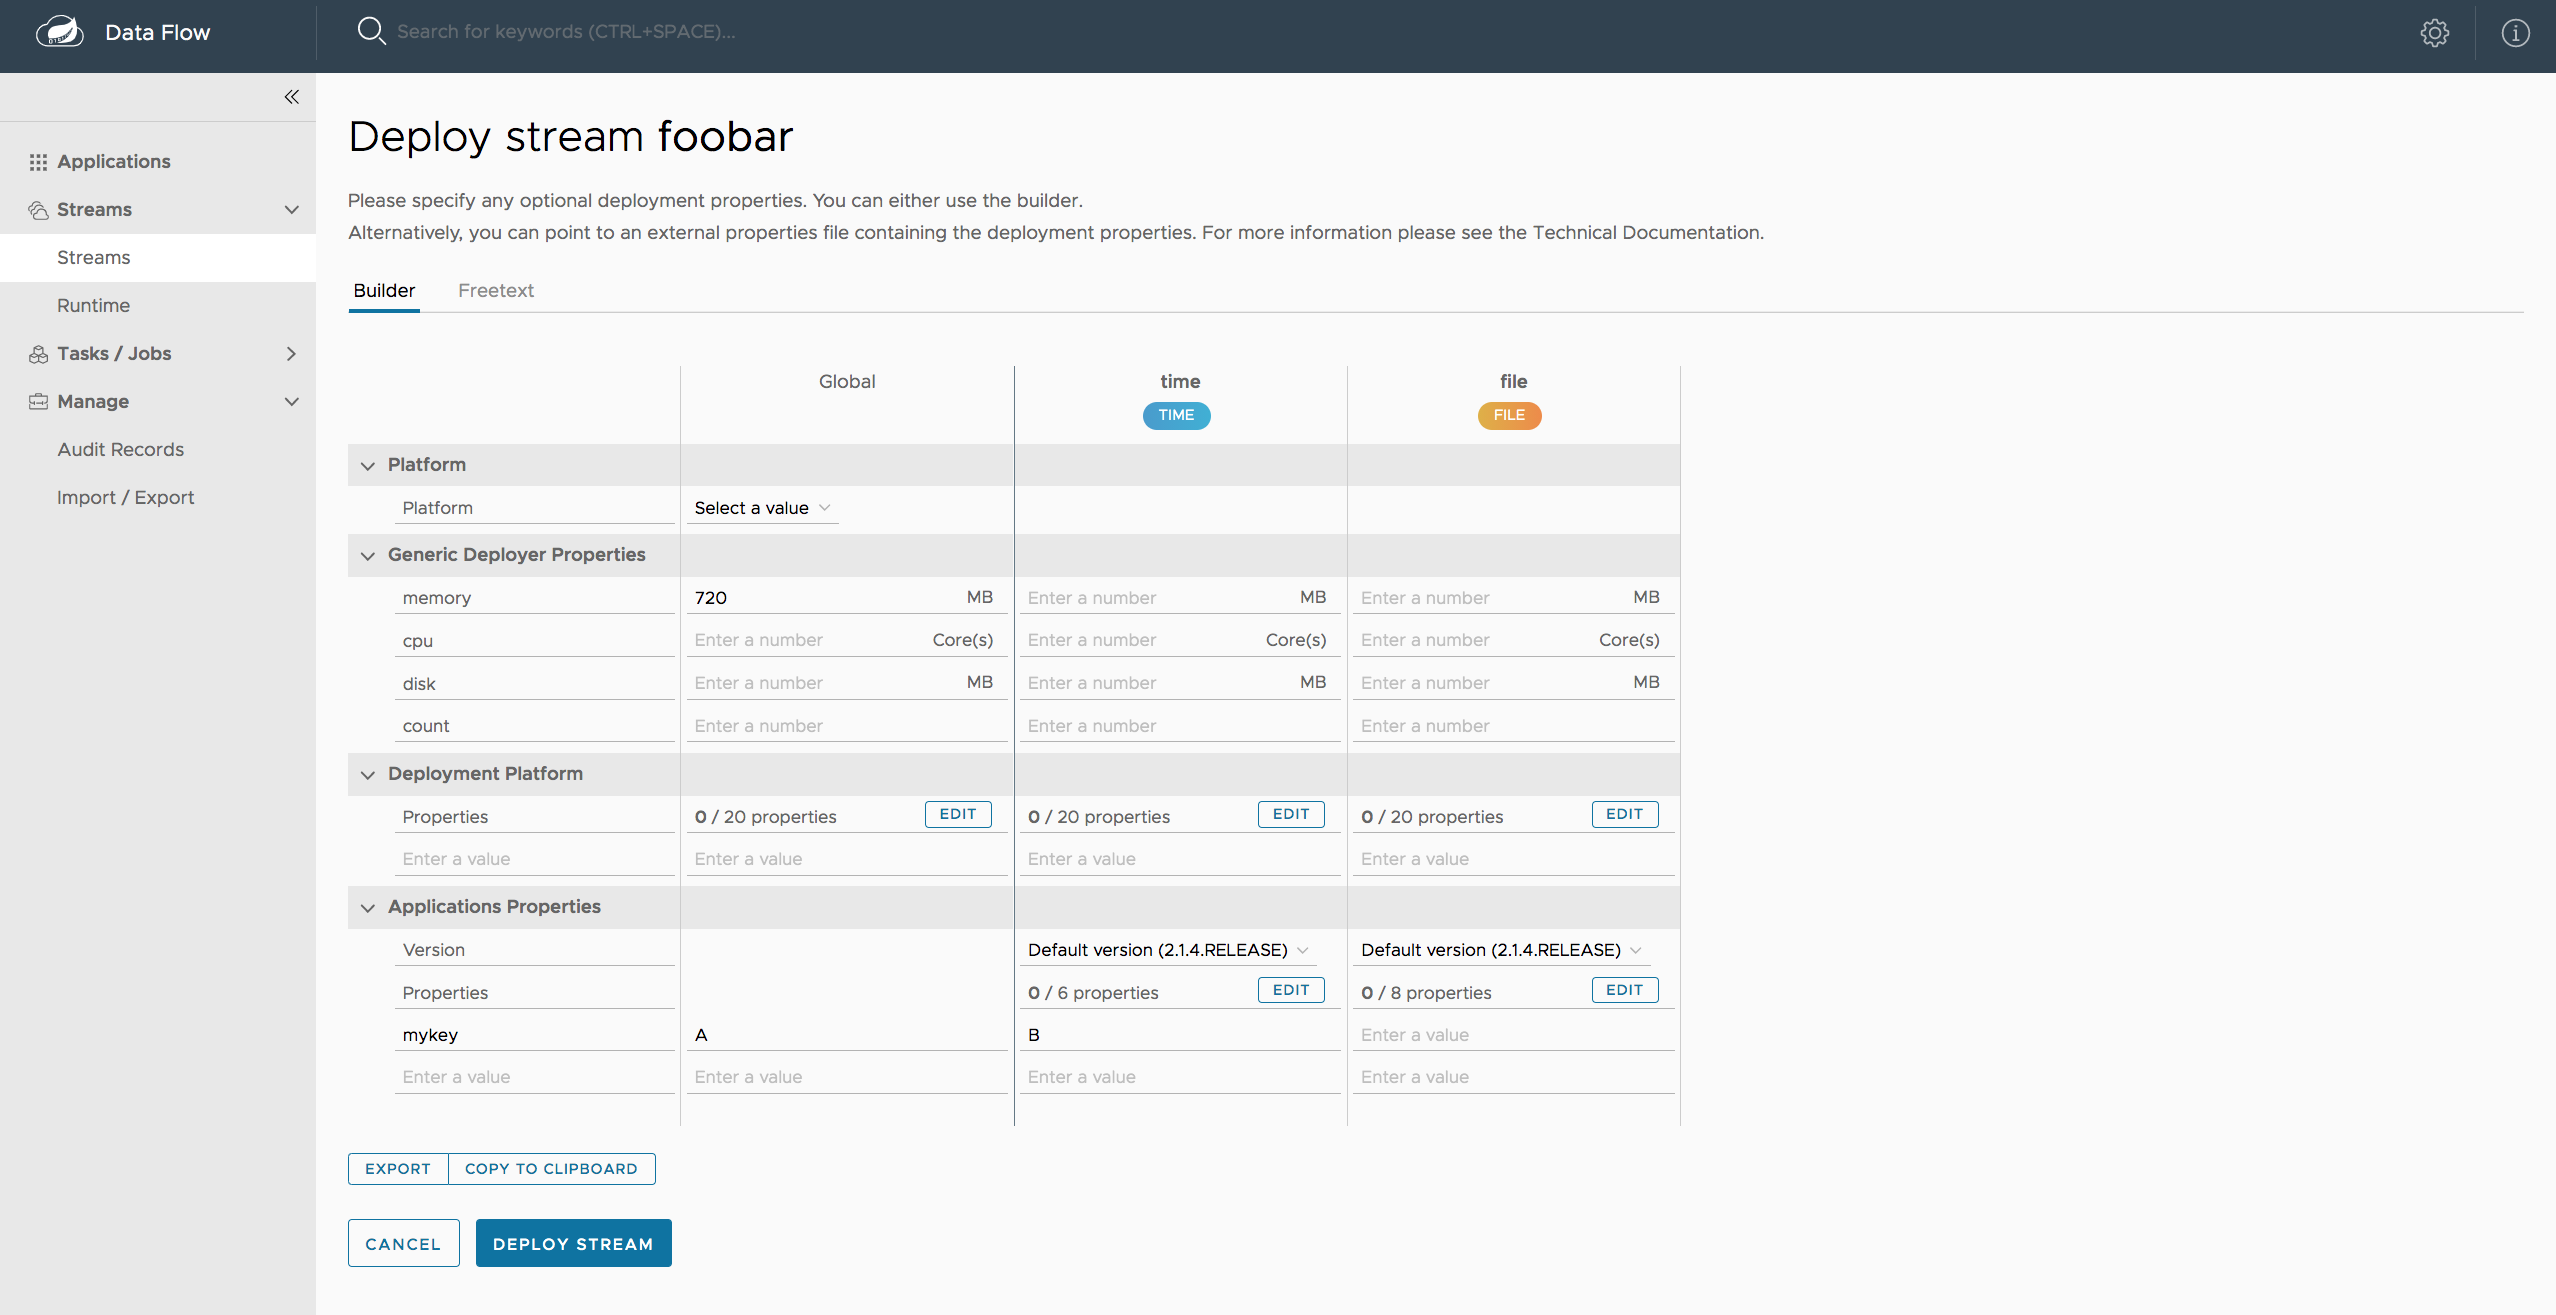Collapse the left navigation sidebar

288,96
